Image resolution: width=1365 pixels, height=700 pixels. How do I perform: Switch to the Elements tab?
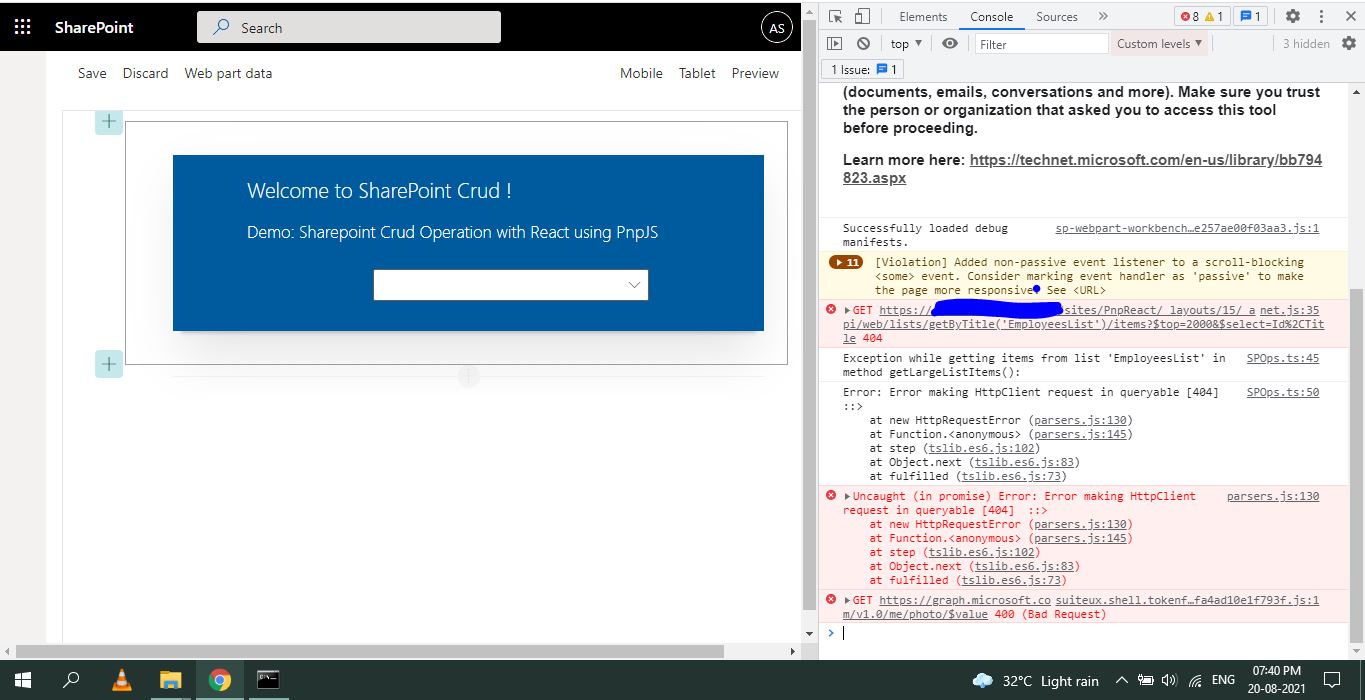(922, 16)
